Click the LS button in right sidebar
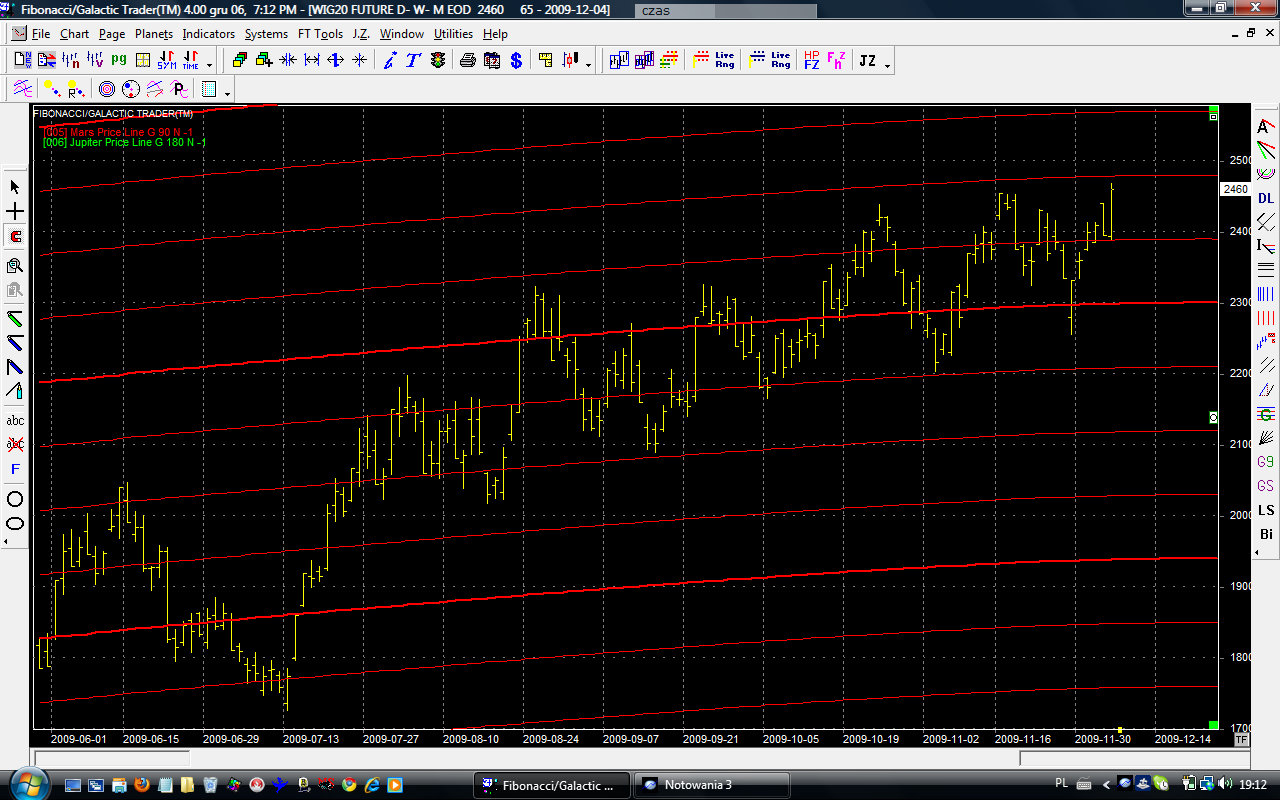 pos(1266,510)
